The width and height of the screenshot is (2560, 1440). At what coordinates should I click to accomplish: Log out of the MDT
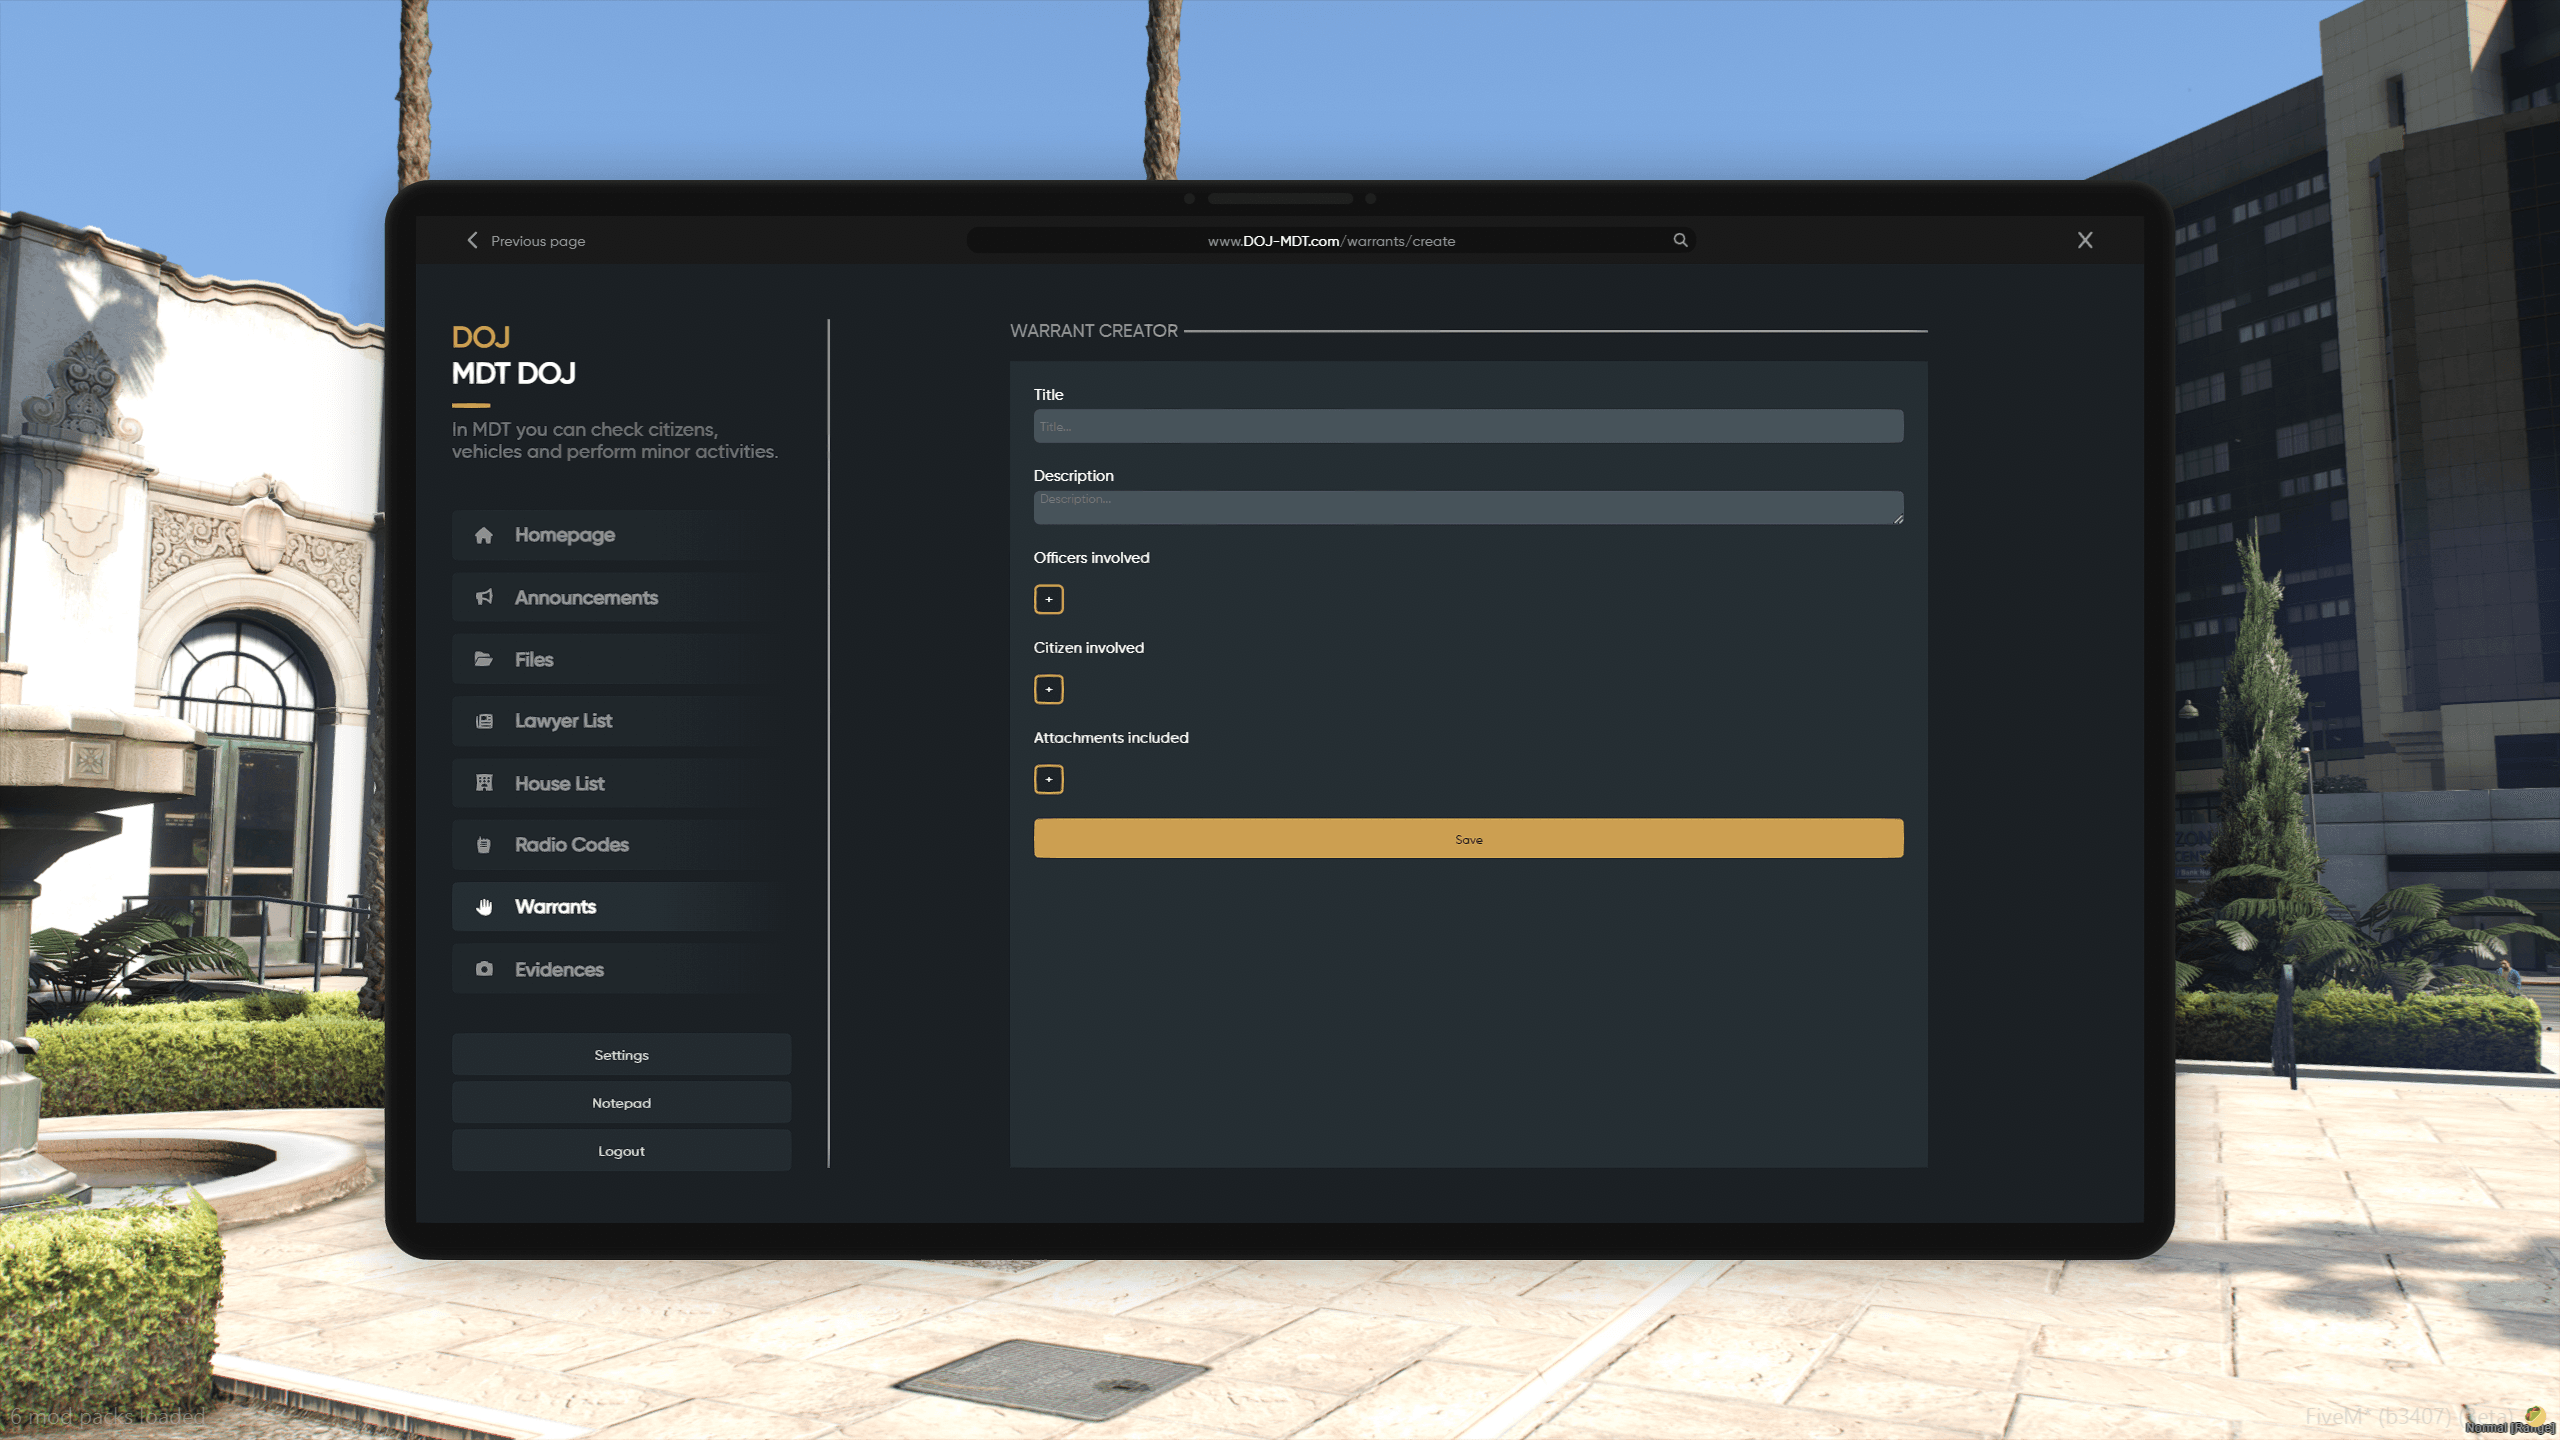pos(621,1151)
